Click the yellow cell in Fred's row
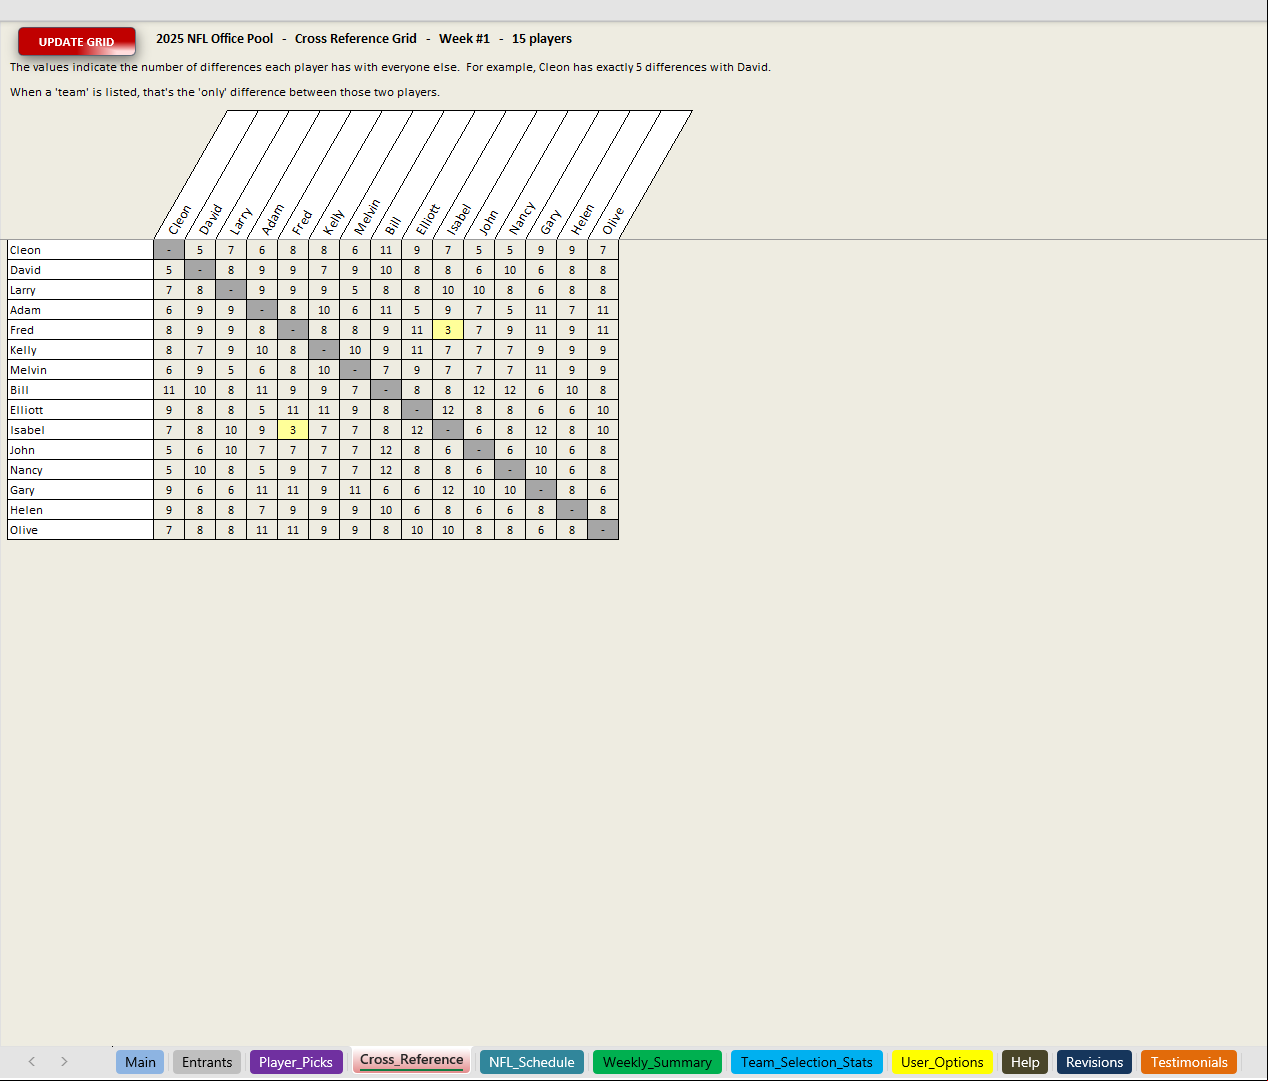This screenshot has height=1081, width=1268. 448,330
